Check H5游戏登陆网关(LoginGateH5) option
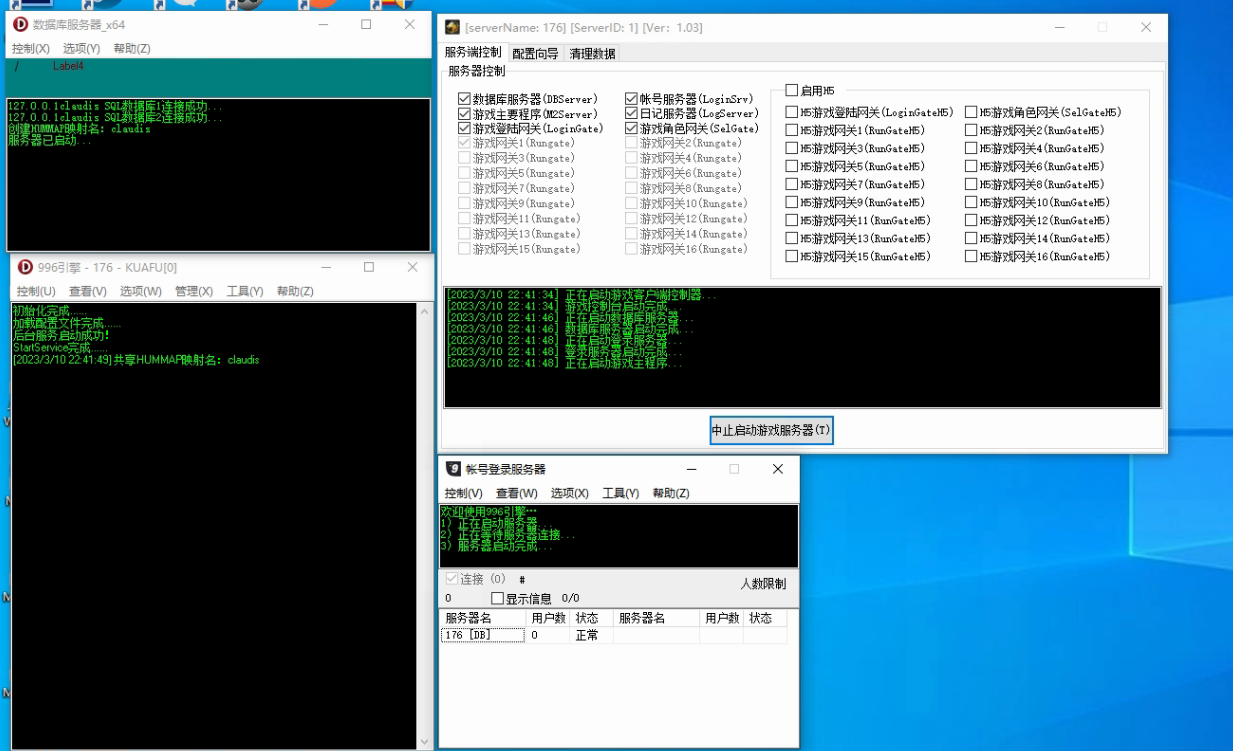 pyautogui.click(x=792, y=113)
